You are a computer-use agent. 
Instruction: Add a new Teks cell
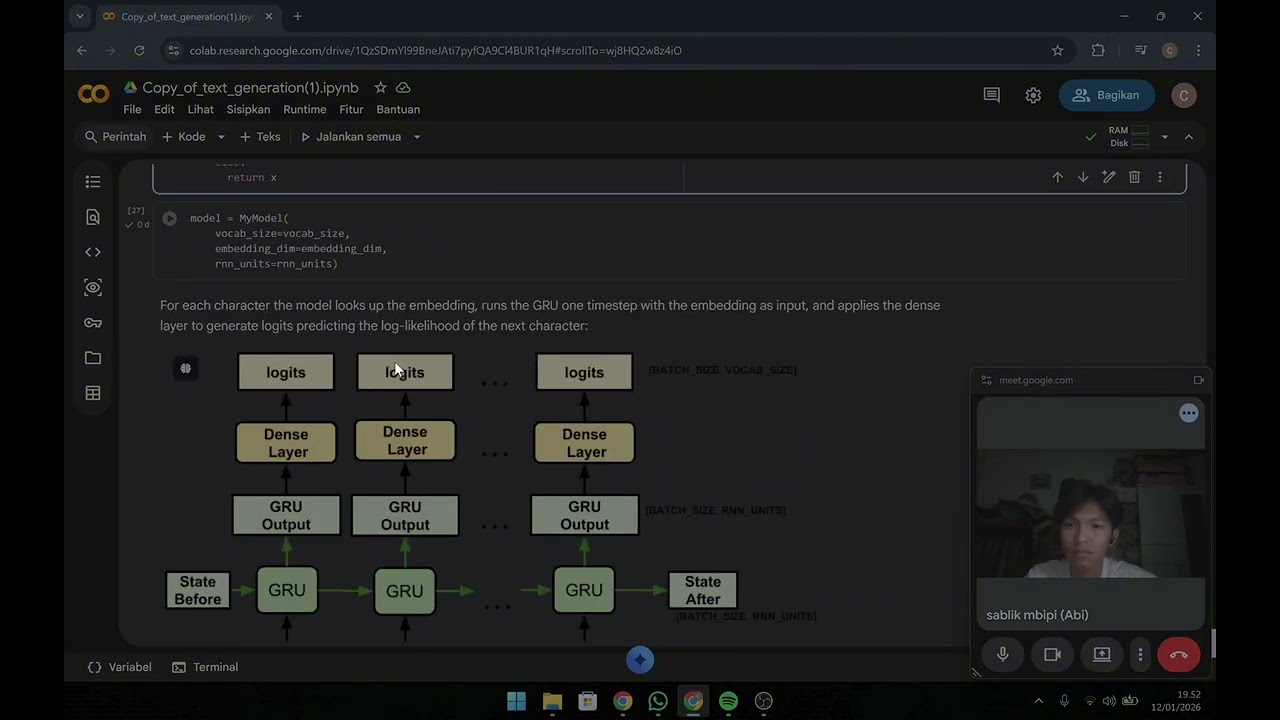point(261,137)
